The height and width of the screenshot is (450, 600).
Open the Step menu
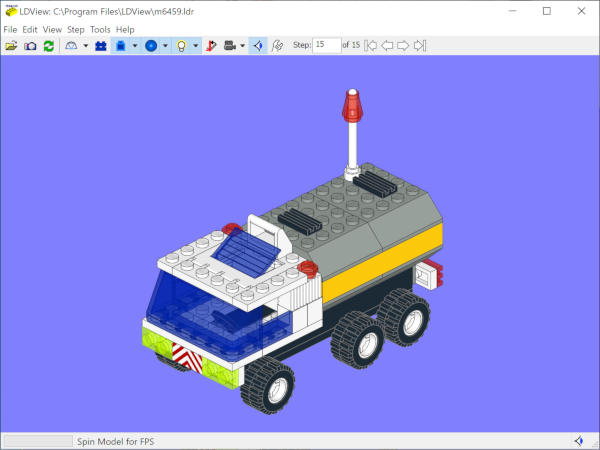pos(76,30)
